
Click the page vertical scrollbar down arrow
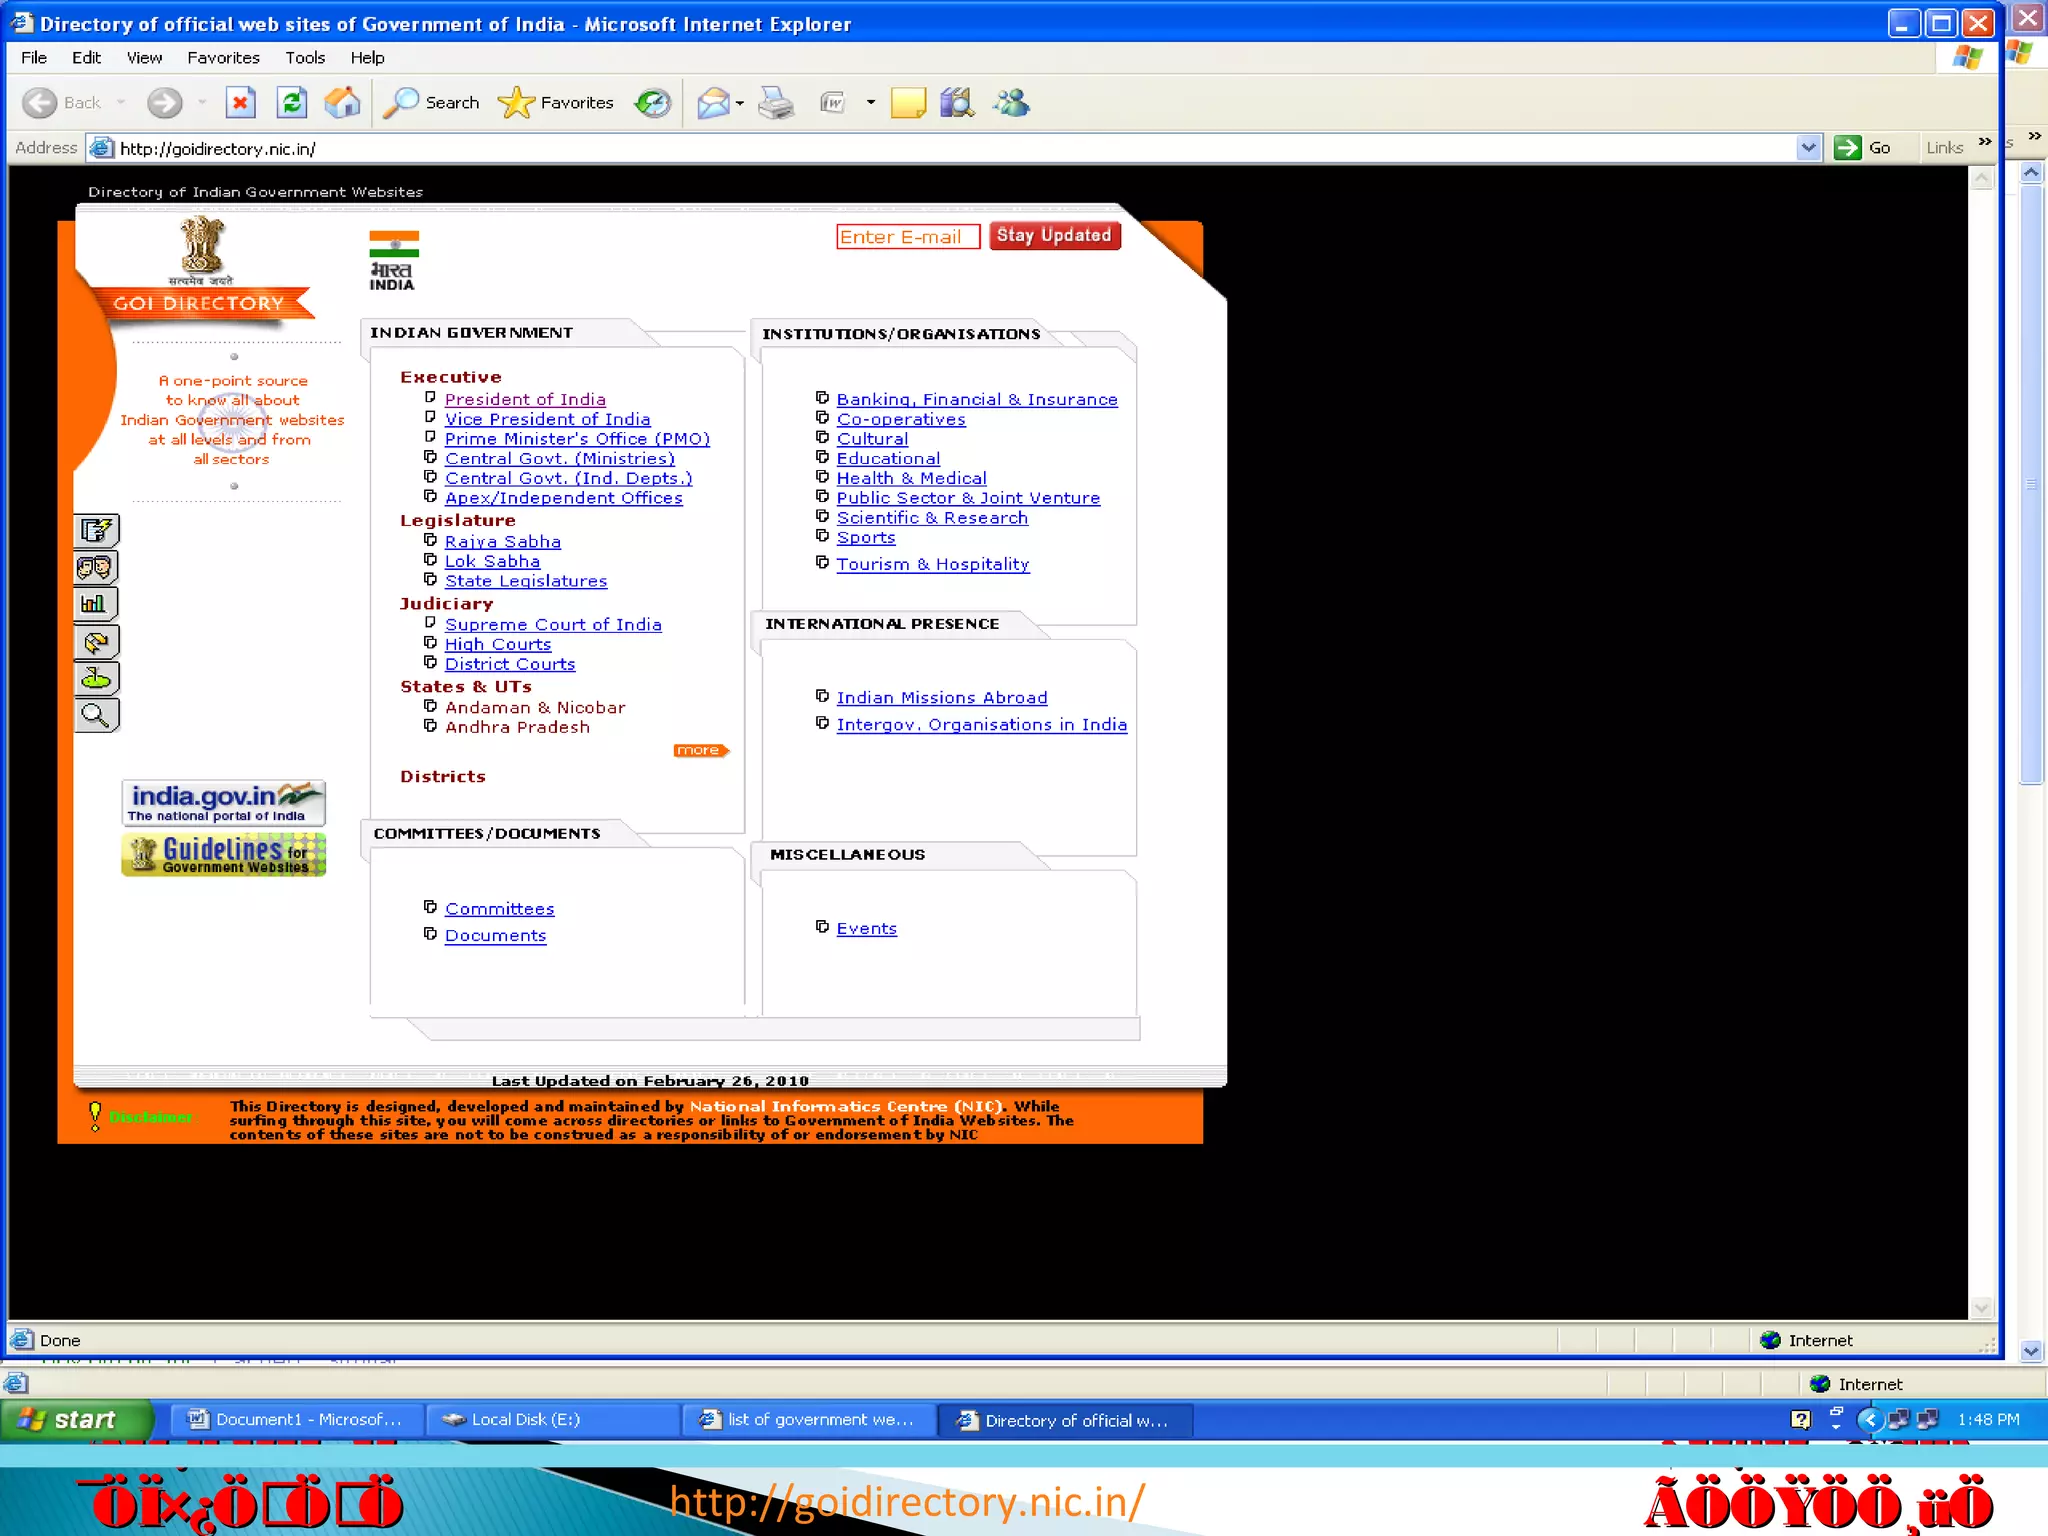coord(1981,1308)
